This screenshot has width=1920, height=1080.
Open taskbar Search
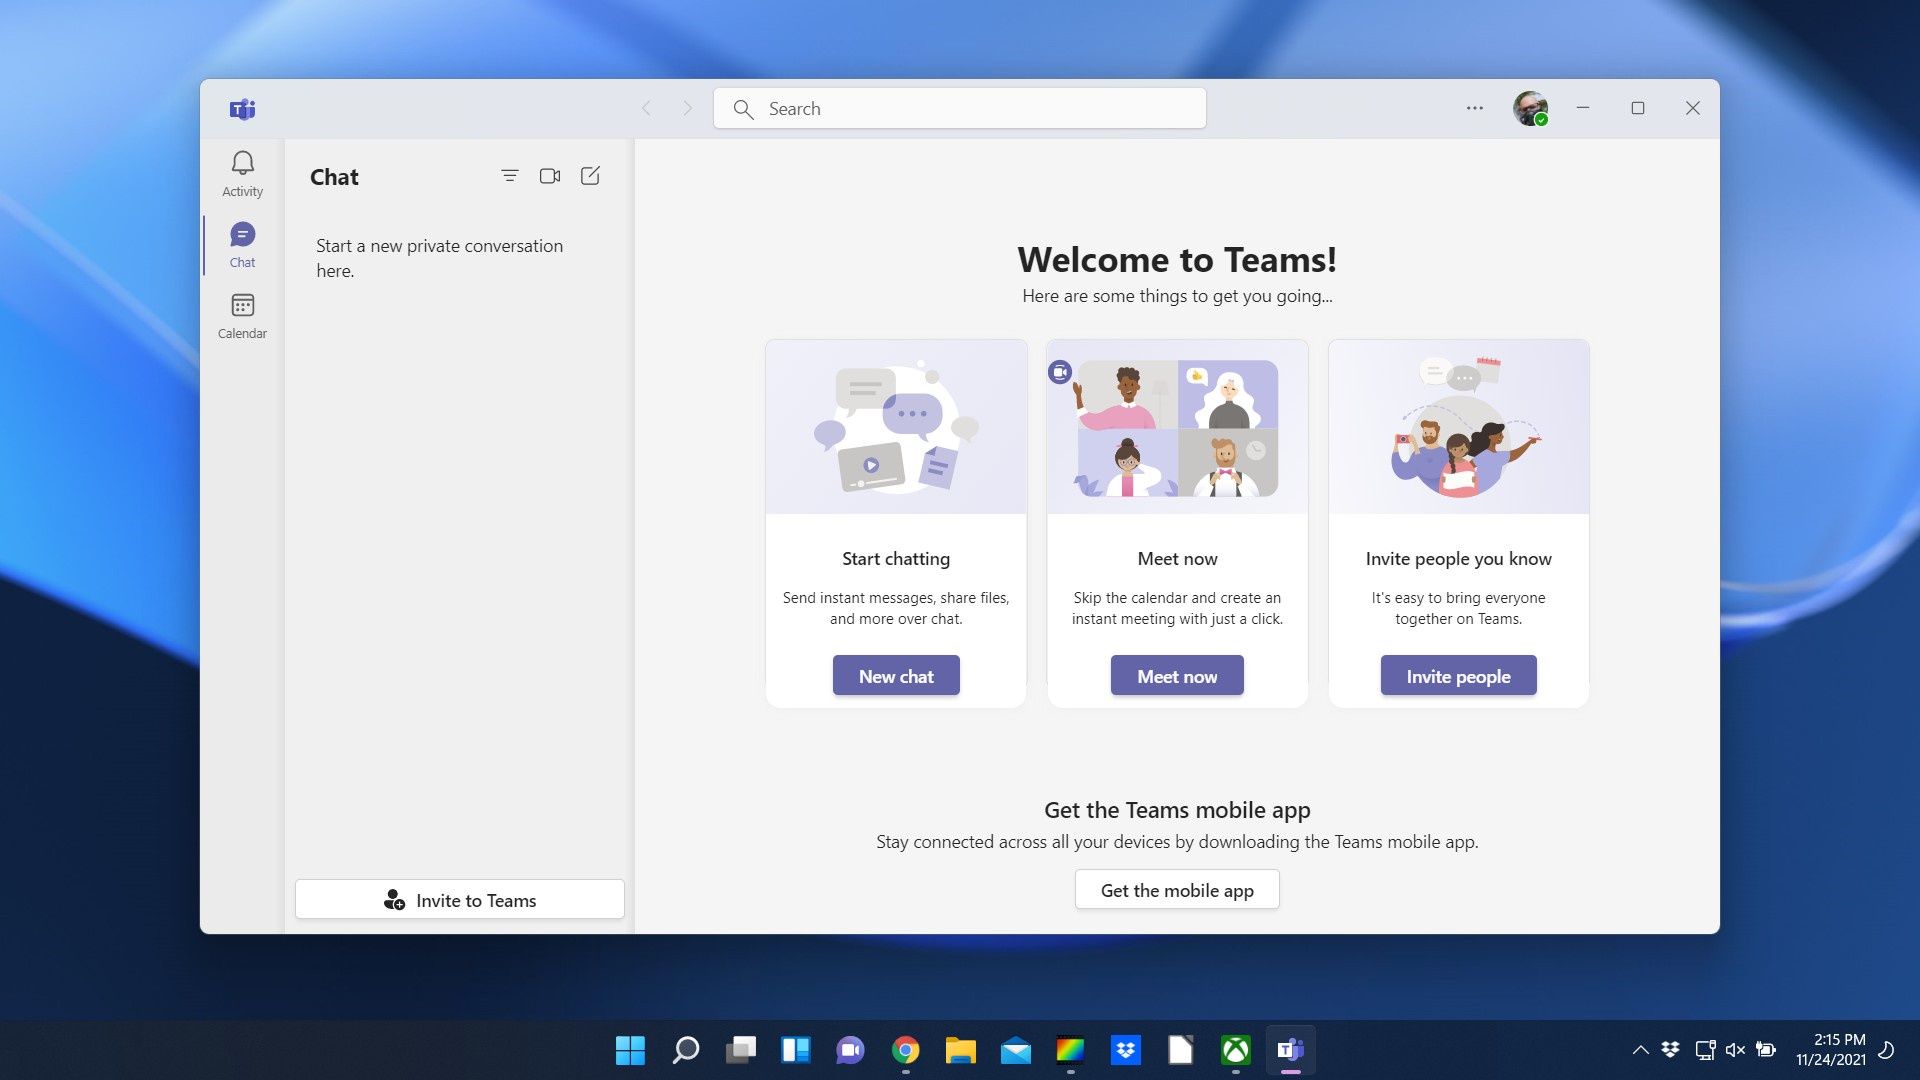[686, 1050]
